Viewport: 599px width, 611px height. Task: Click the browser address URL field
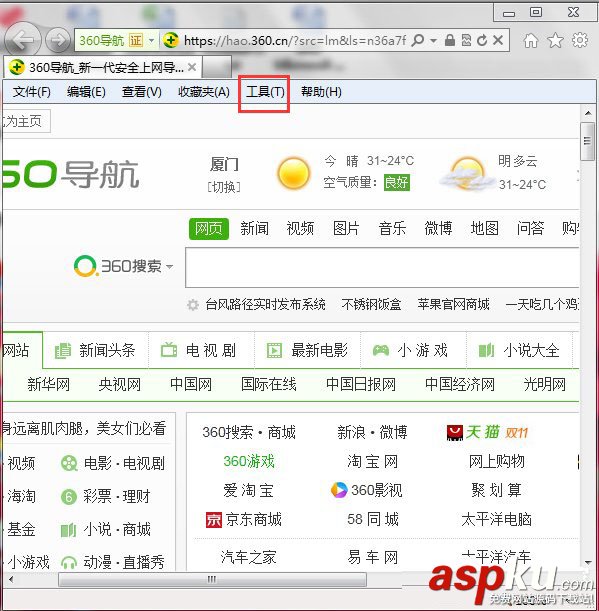click(x=295, y=40)
